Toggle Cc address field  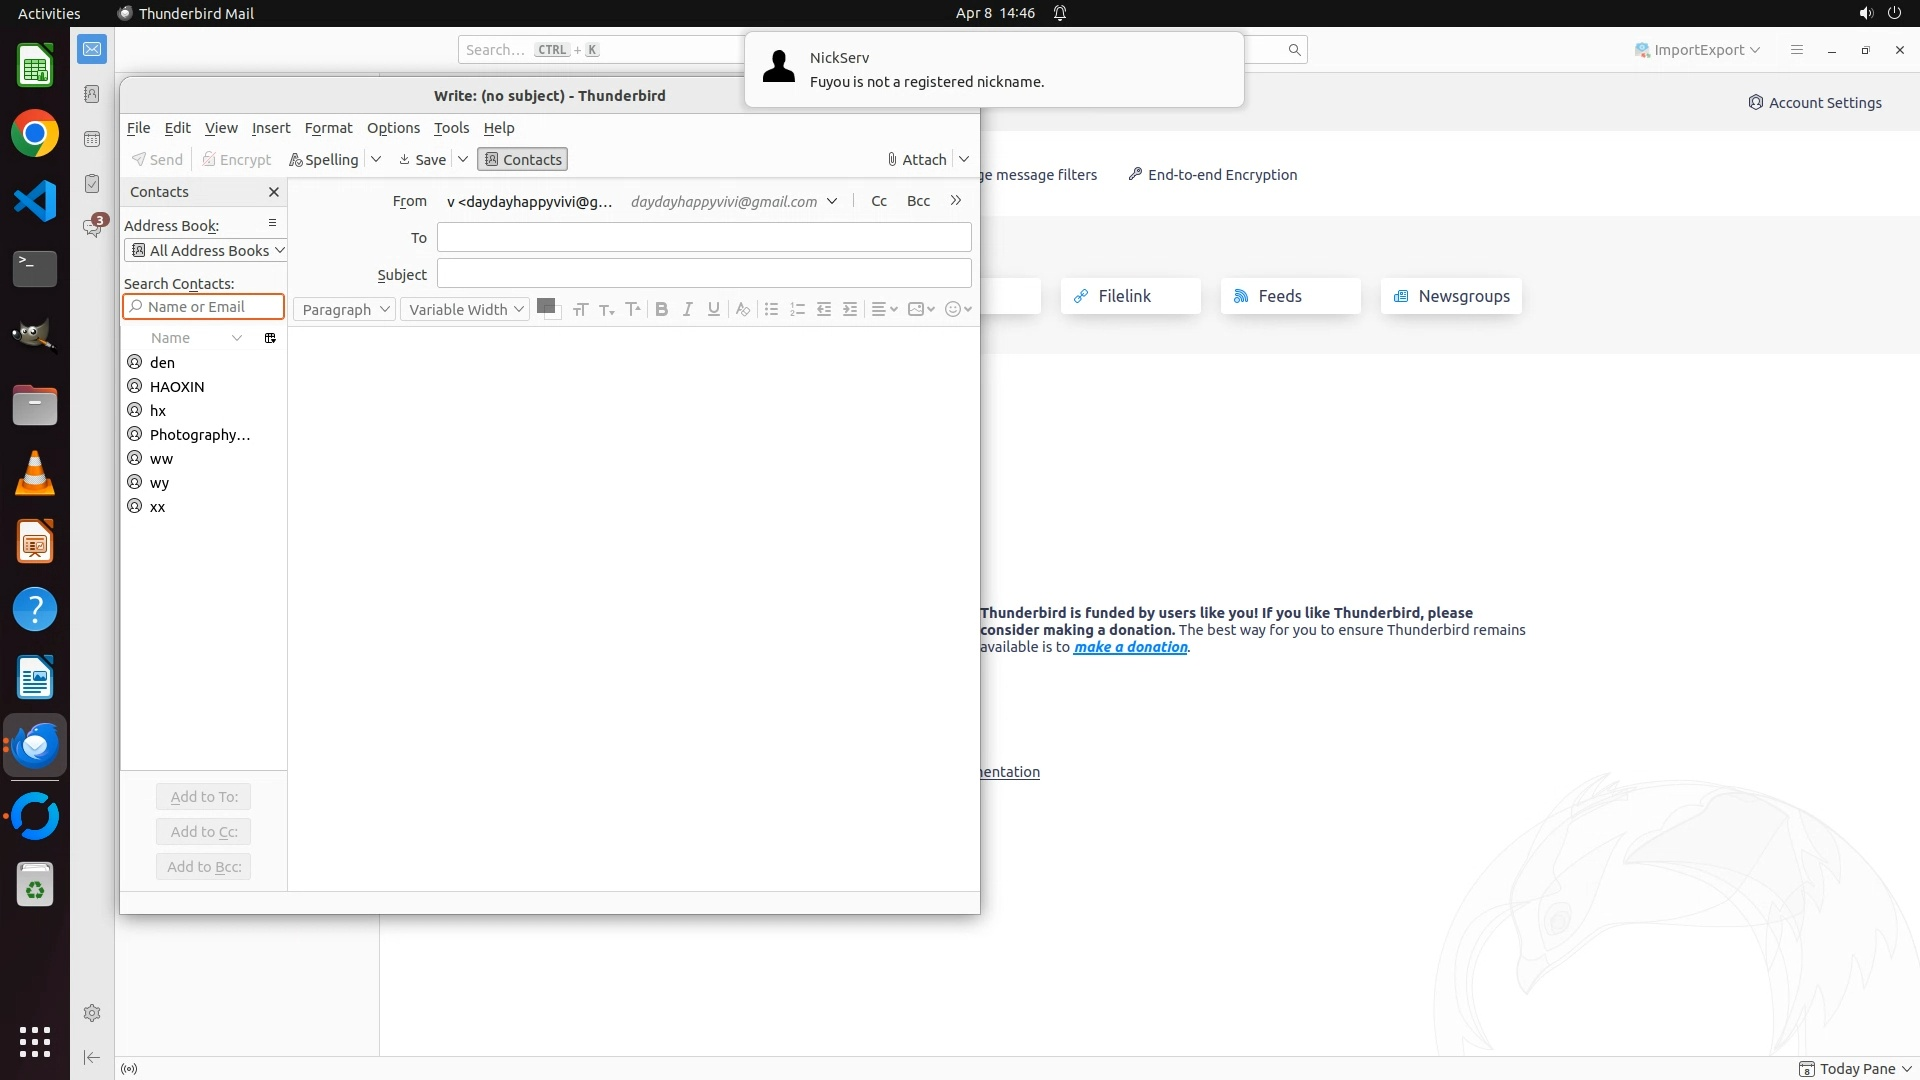click(879, 201)
